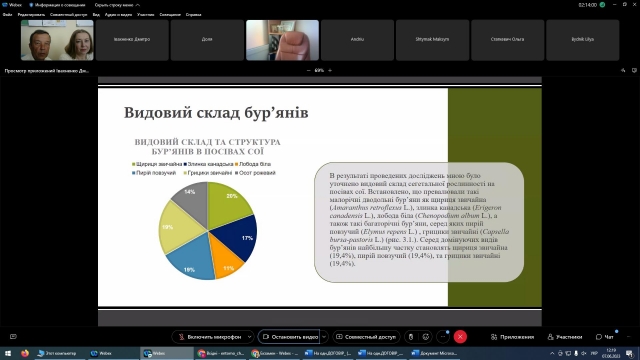Screen dimensions: 640x360
Task: Open video options dropdown arrow
Action: 324,337
